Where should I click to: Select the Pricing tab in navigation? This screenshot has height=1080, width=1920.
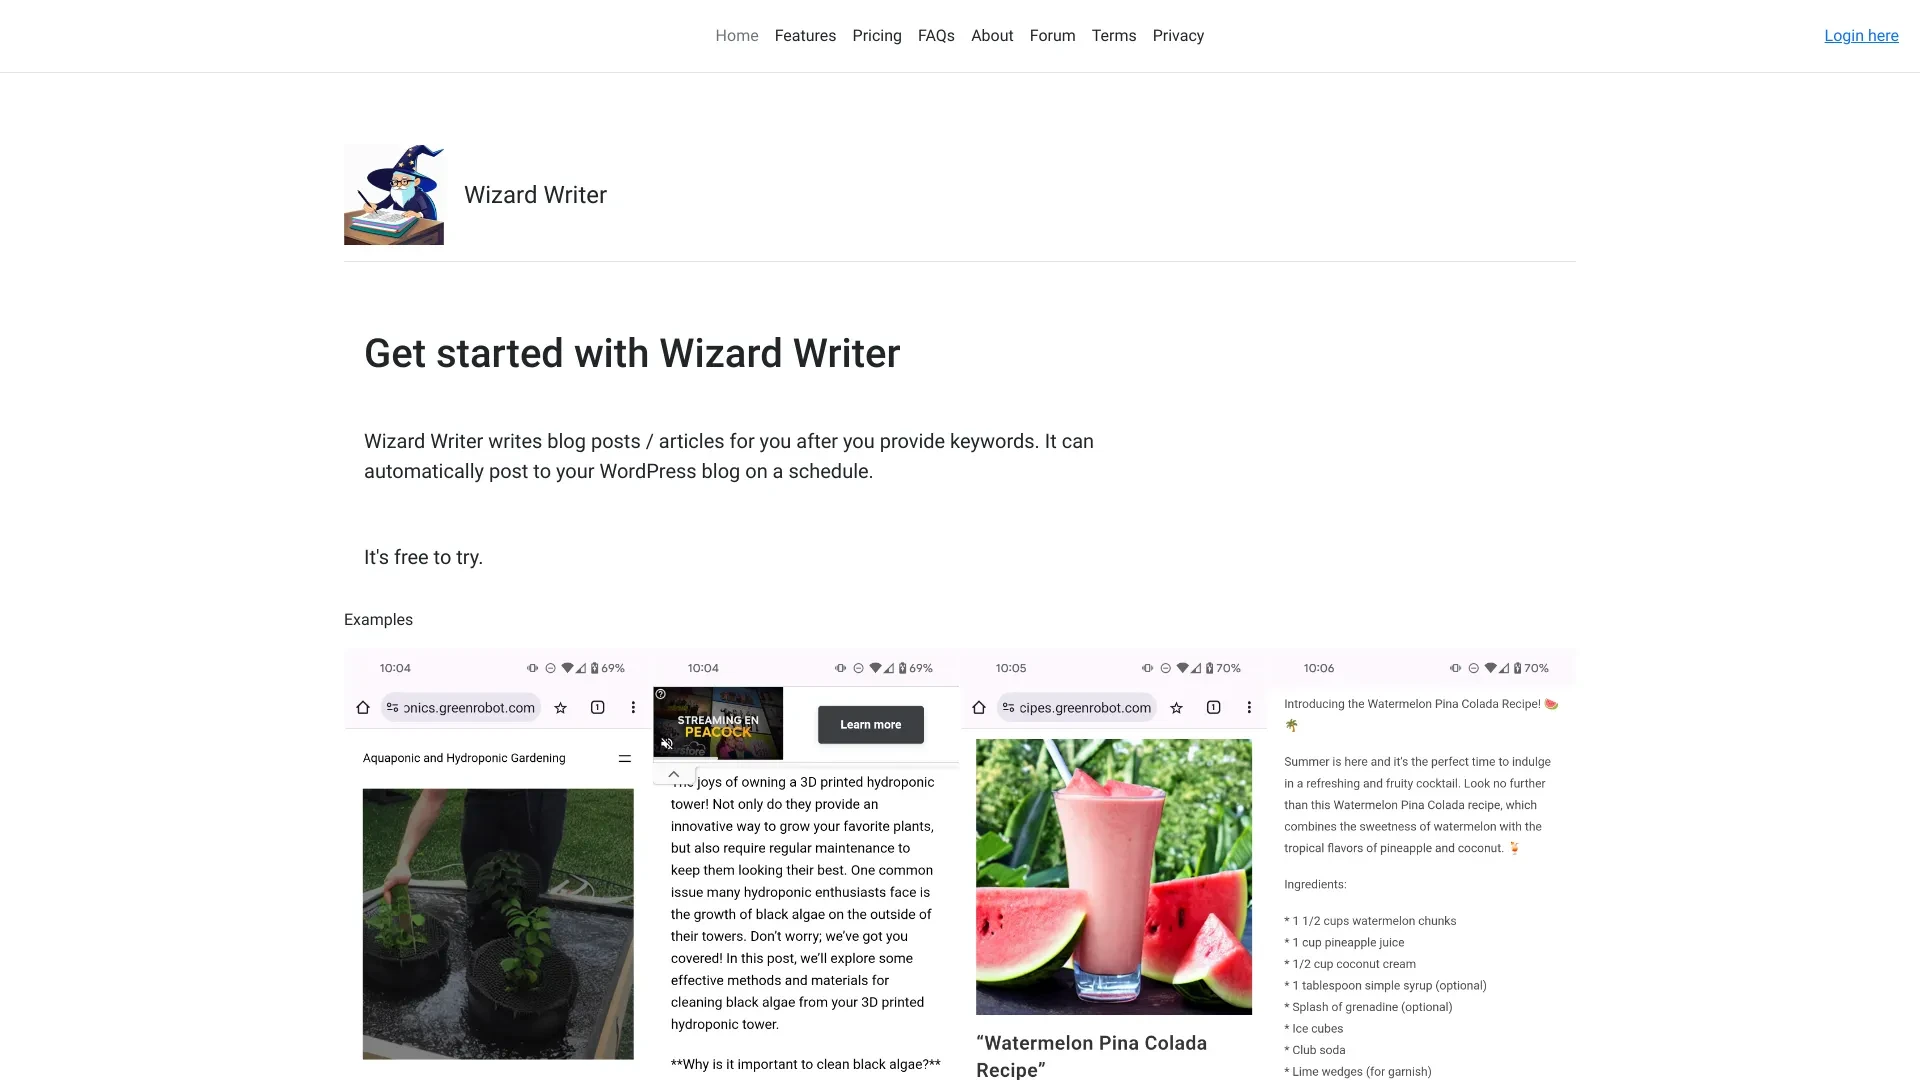coord(877,36)
